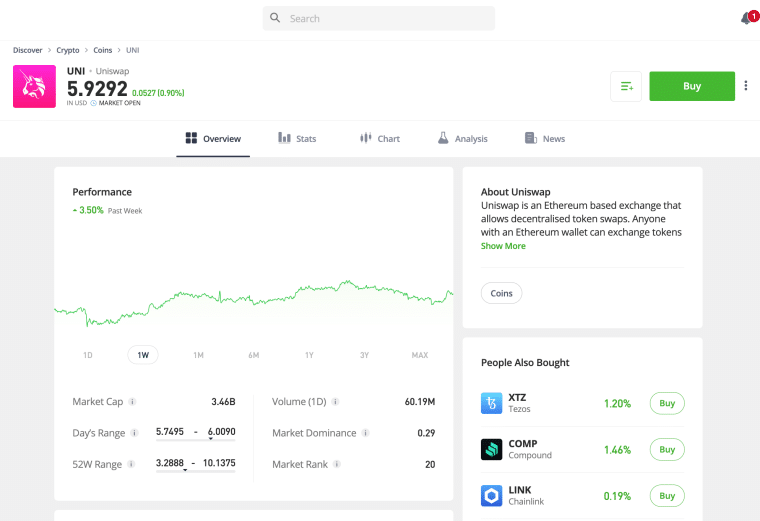Click the Chainlink LINK coin icon
This screenshot has width=760, height=521.
[x=491, y=496]
